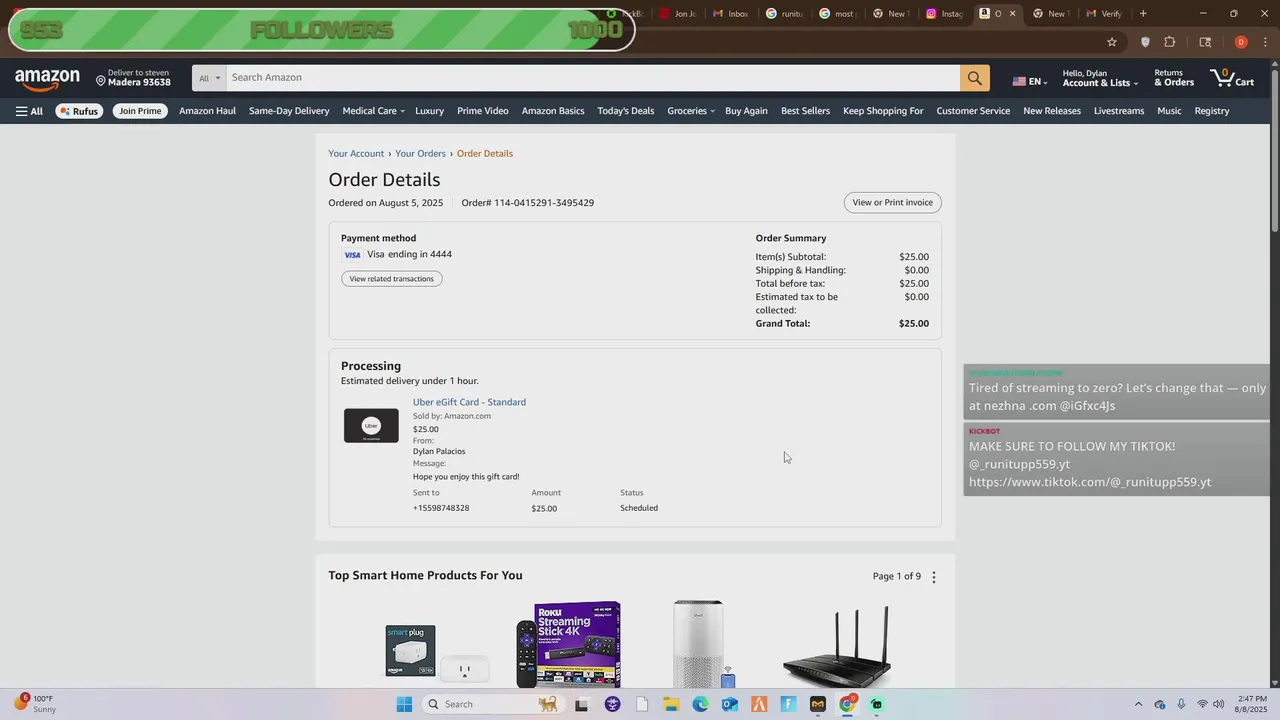Image resolution: width=1280 pixels, height=720 pixels.
Task: Click the taskbar clock showing 2:47 PM
Action: (1252, 704)
